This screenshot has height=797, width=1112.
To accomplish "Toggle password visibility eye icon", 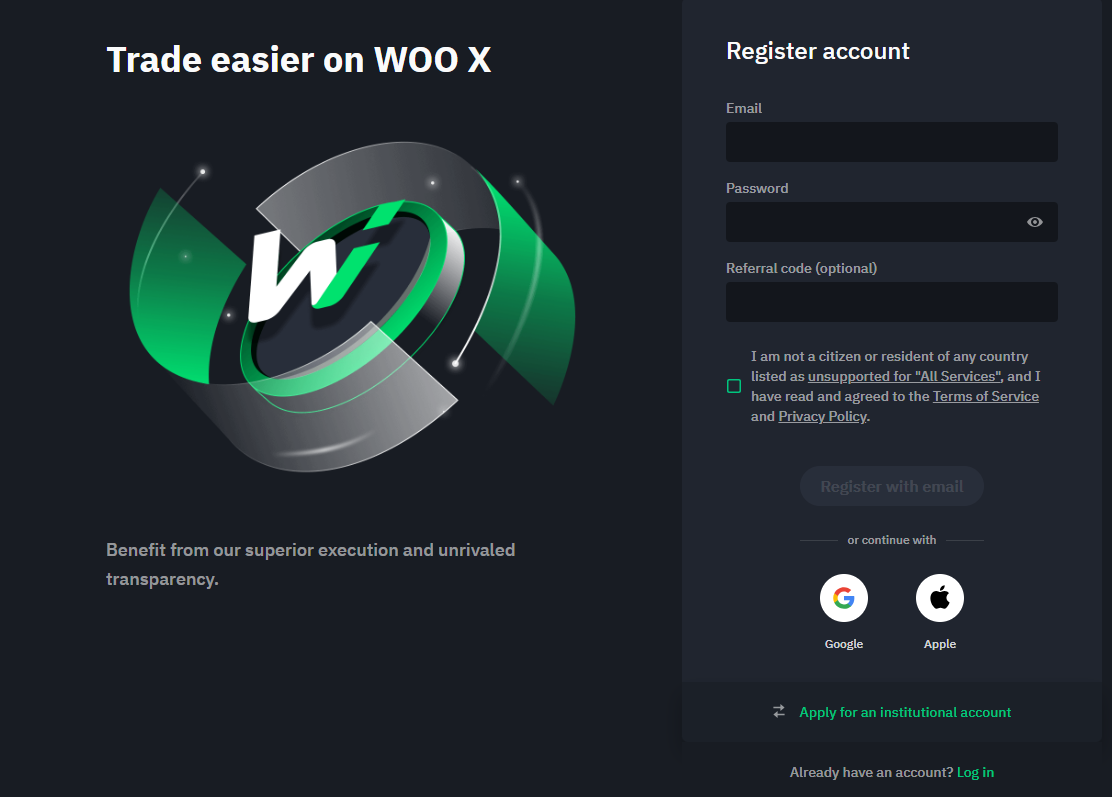I will coord(1035,222).
